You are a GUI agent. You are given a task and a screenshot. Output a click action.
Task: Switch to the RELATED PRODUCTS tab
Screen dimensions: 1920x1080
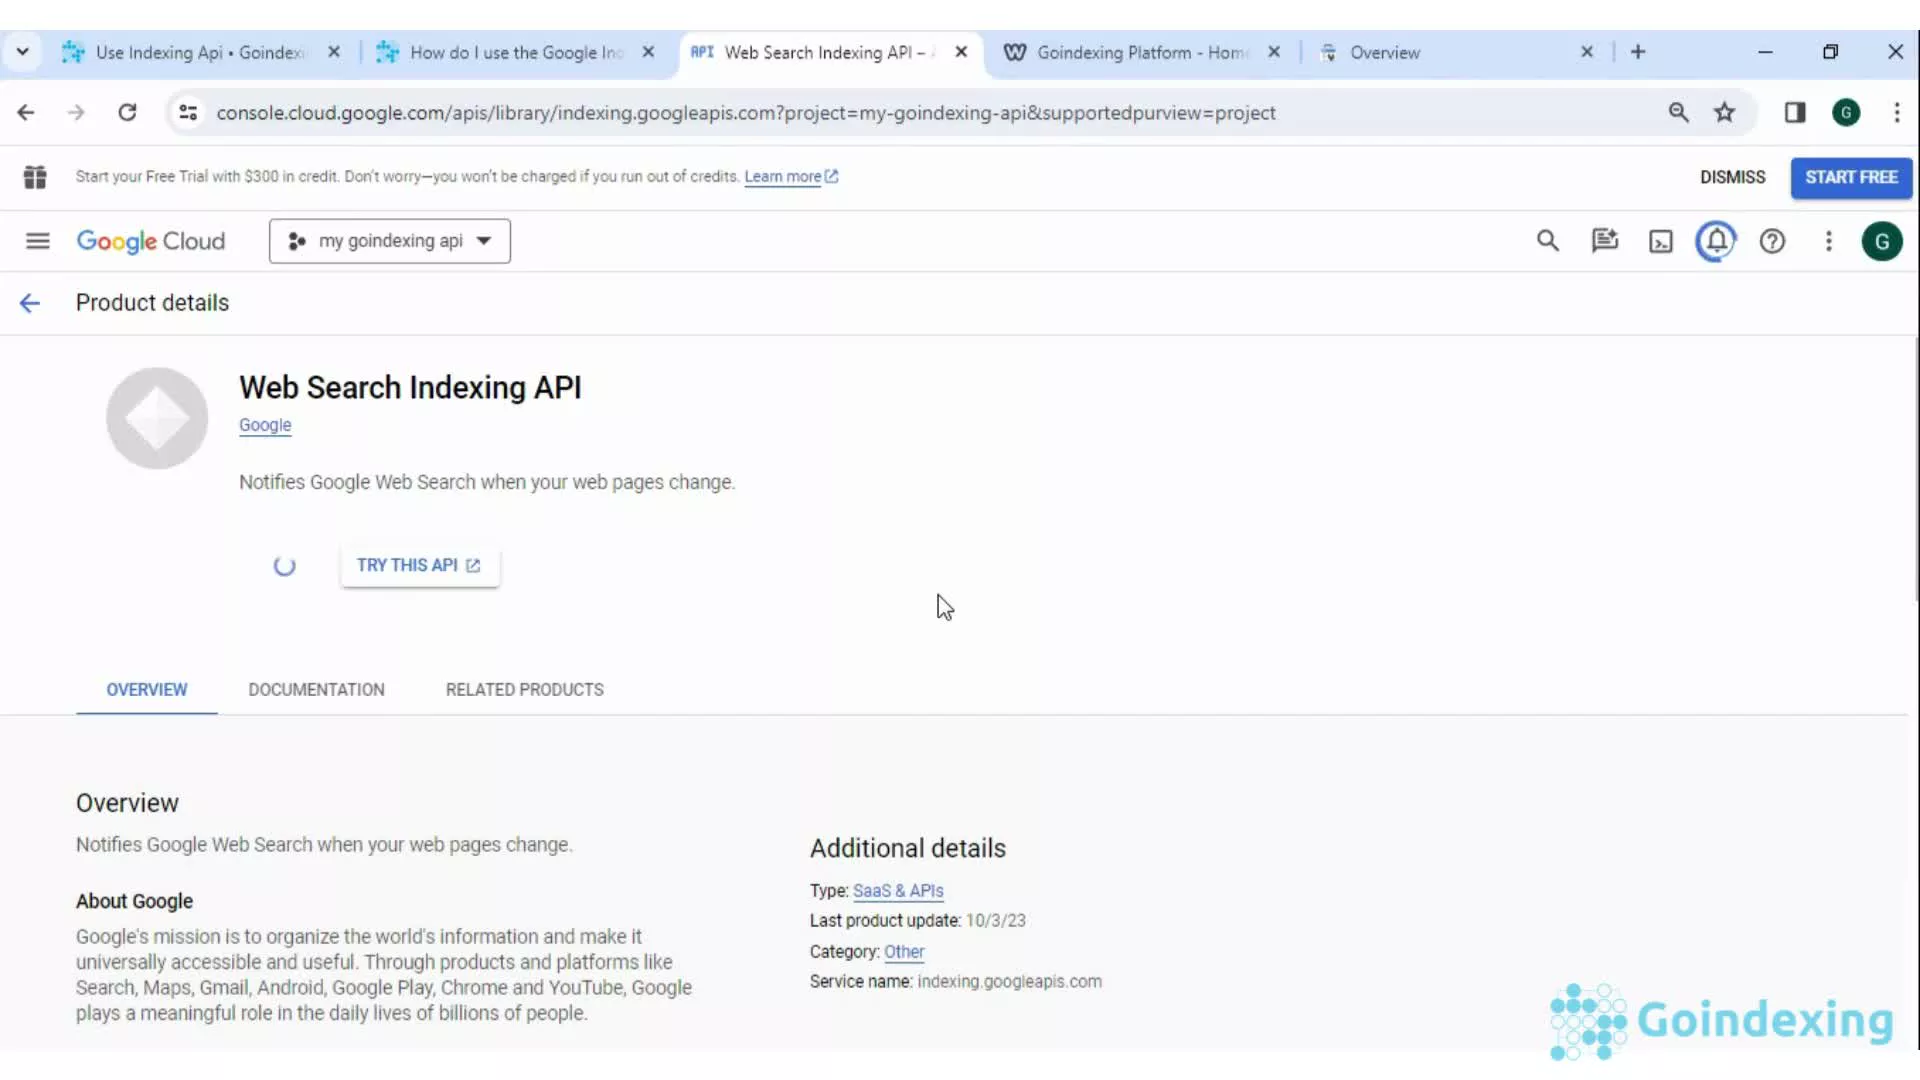[525, 690]
